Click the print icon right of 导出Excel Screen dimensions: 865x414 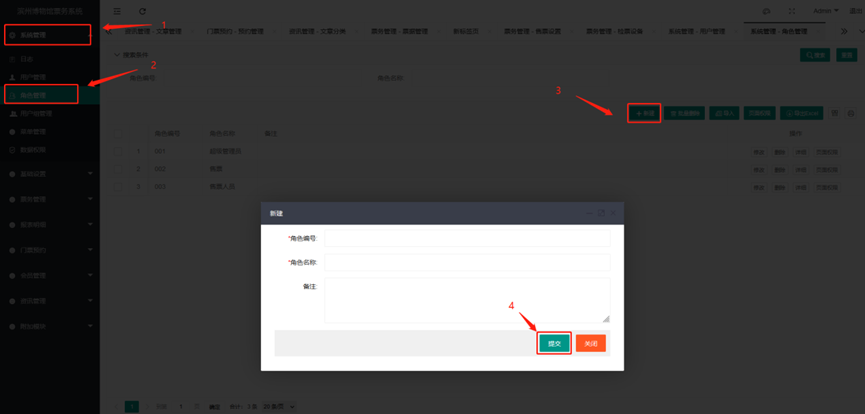click(x=836, y=114)
